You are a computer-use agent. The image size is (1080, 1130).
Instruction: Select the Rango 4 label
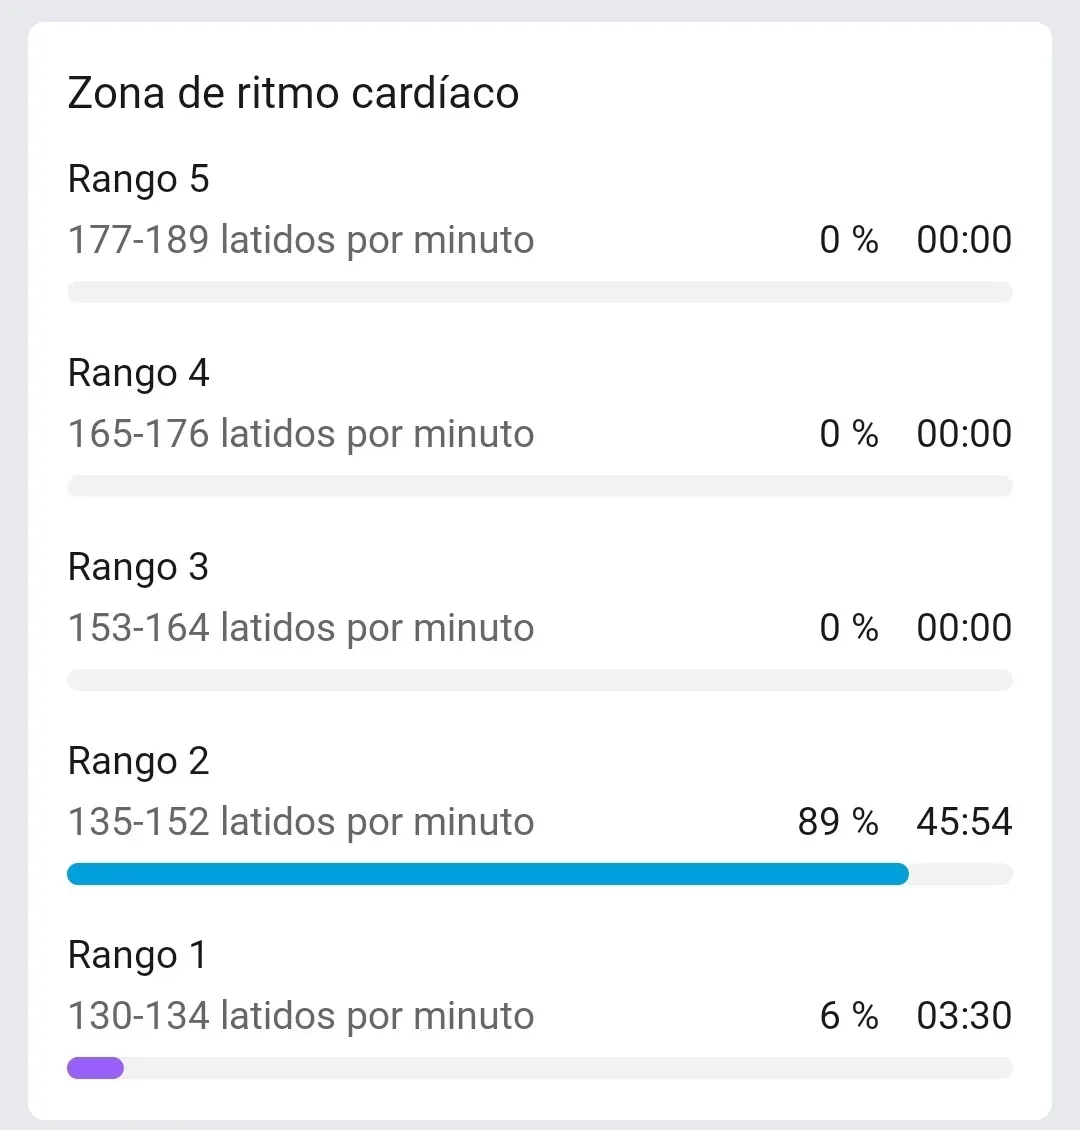138,373
